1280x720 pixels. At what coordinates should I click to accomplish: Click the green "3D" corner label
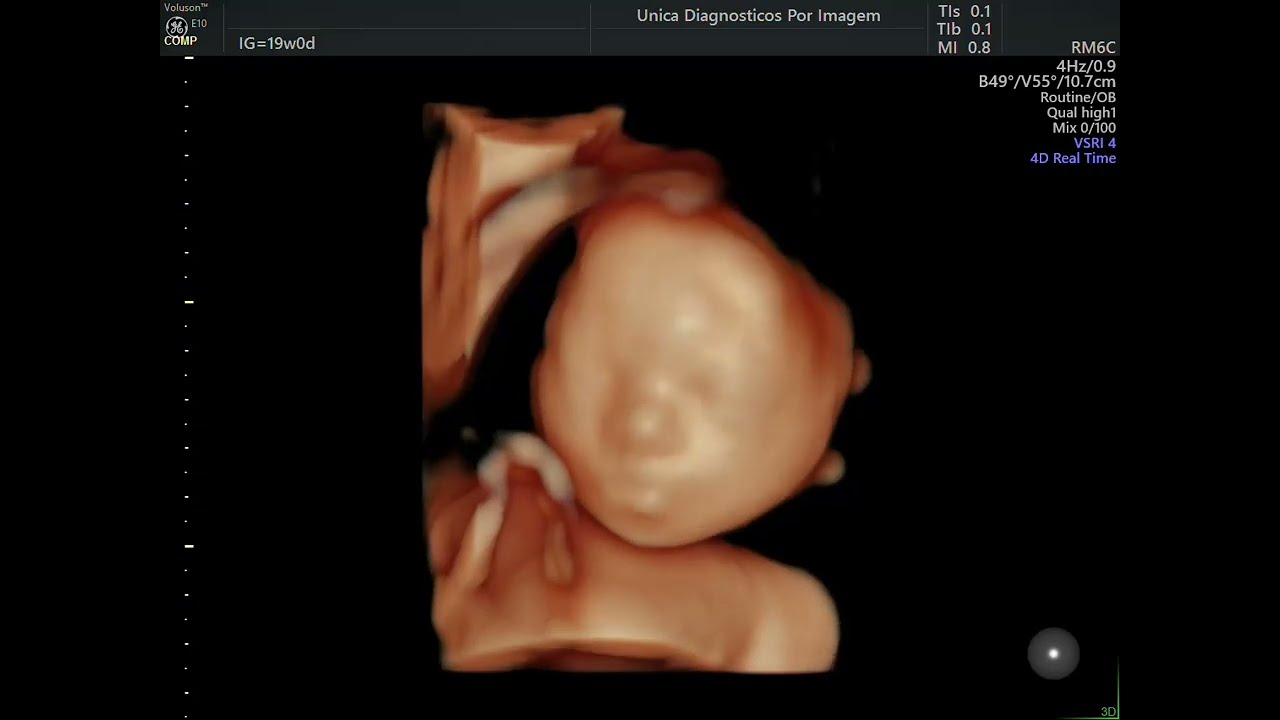pos(1108,712)
